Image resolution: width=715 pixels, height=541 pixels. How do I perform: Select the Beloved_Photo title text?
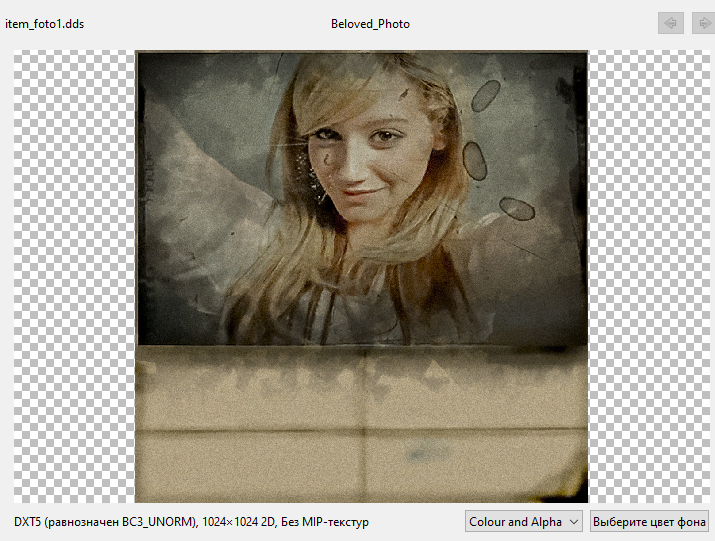pos(370,24)
